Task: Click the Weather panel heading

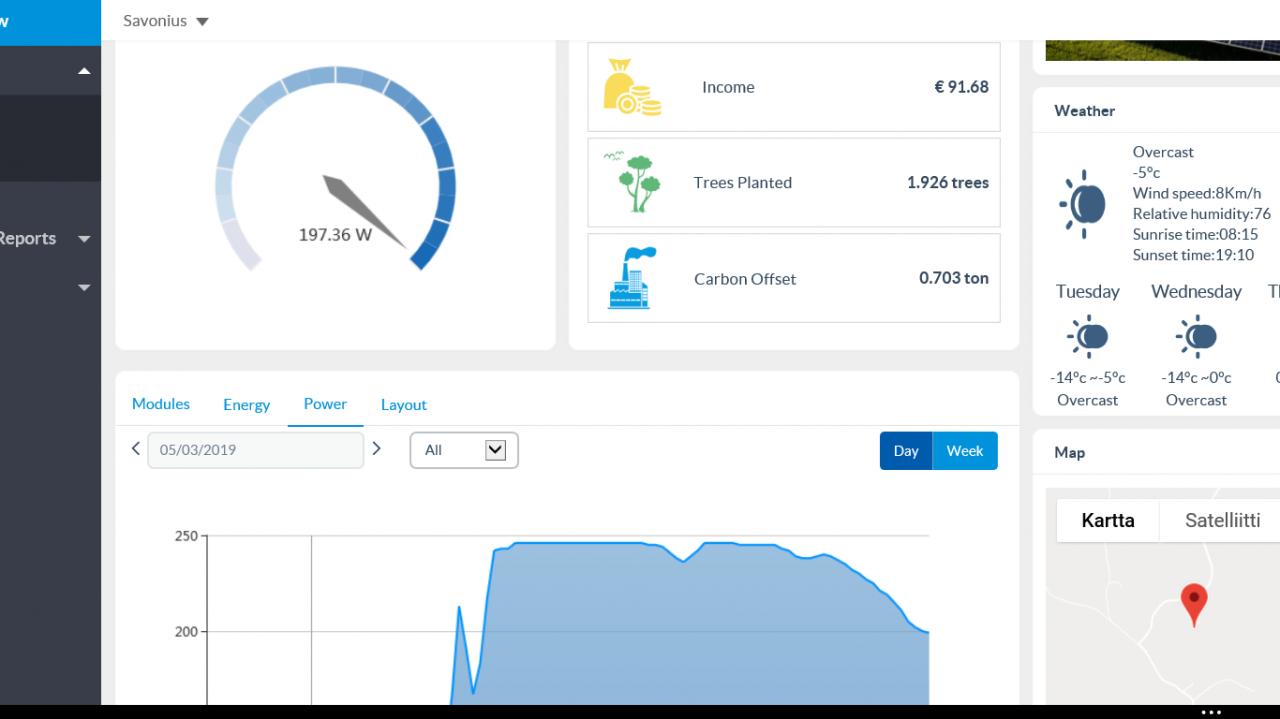Action: 1084,111
